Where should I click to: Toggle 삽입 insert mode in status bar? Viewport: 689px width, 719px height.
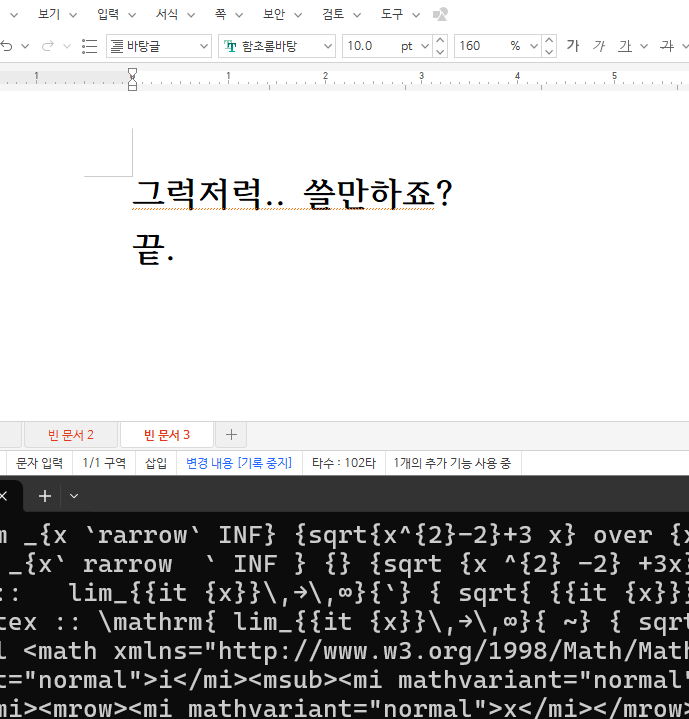click(x=156, y=463)
